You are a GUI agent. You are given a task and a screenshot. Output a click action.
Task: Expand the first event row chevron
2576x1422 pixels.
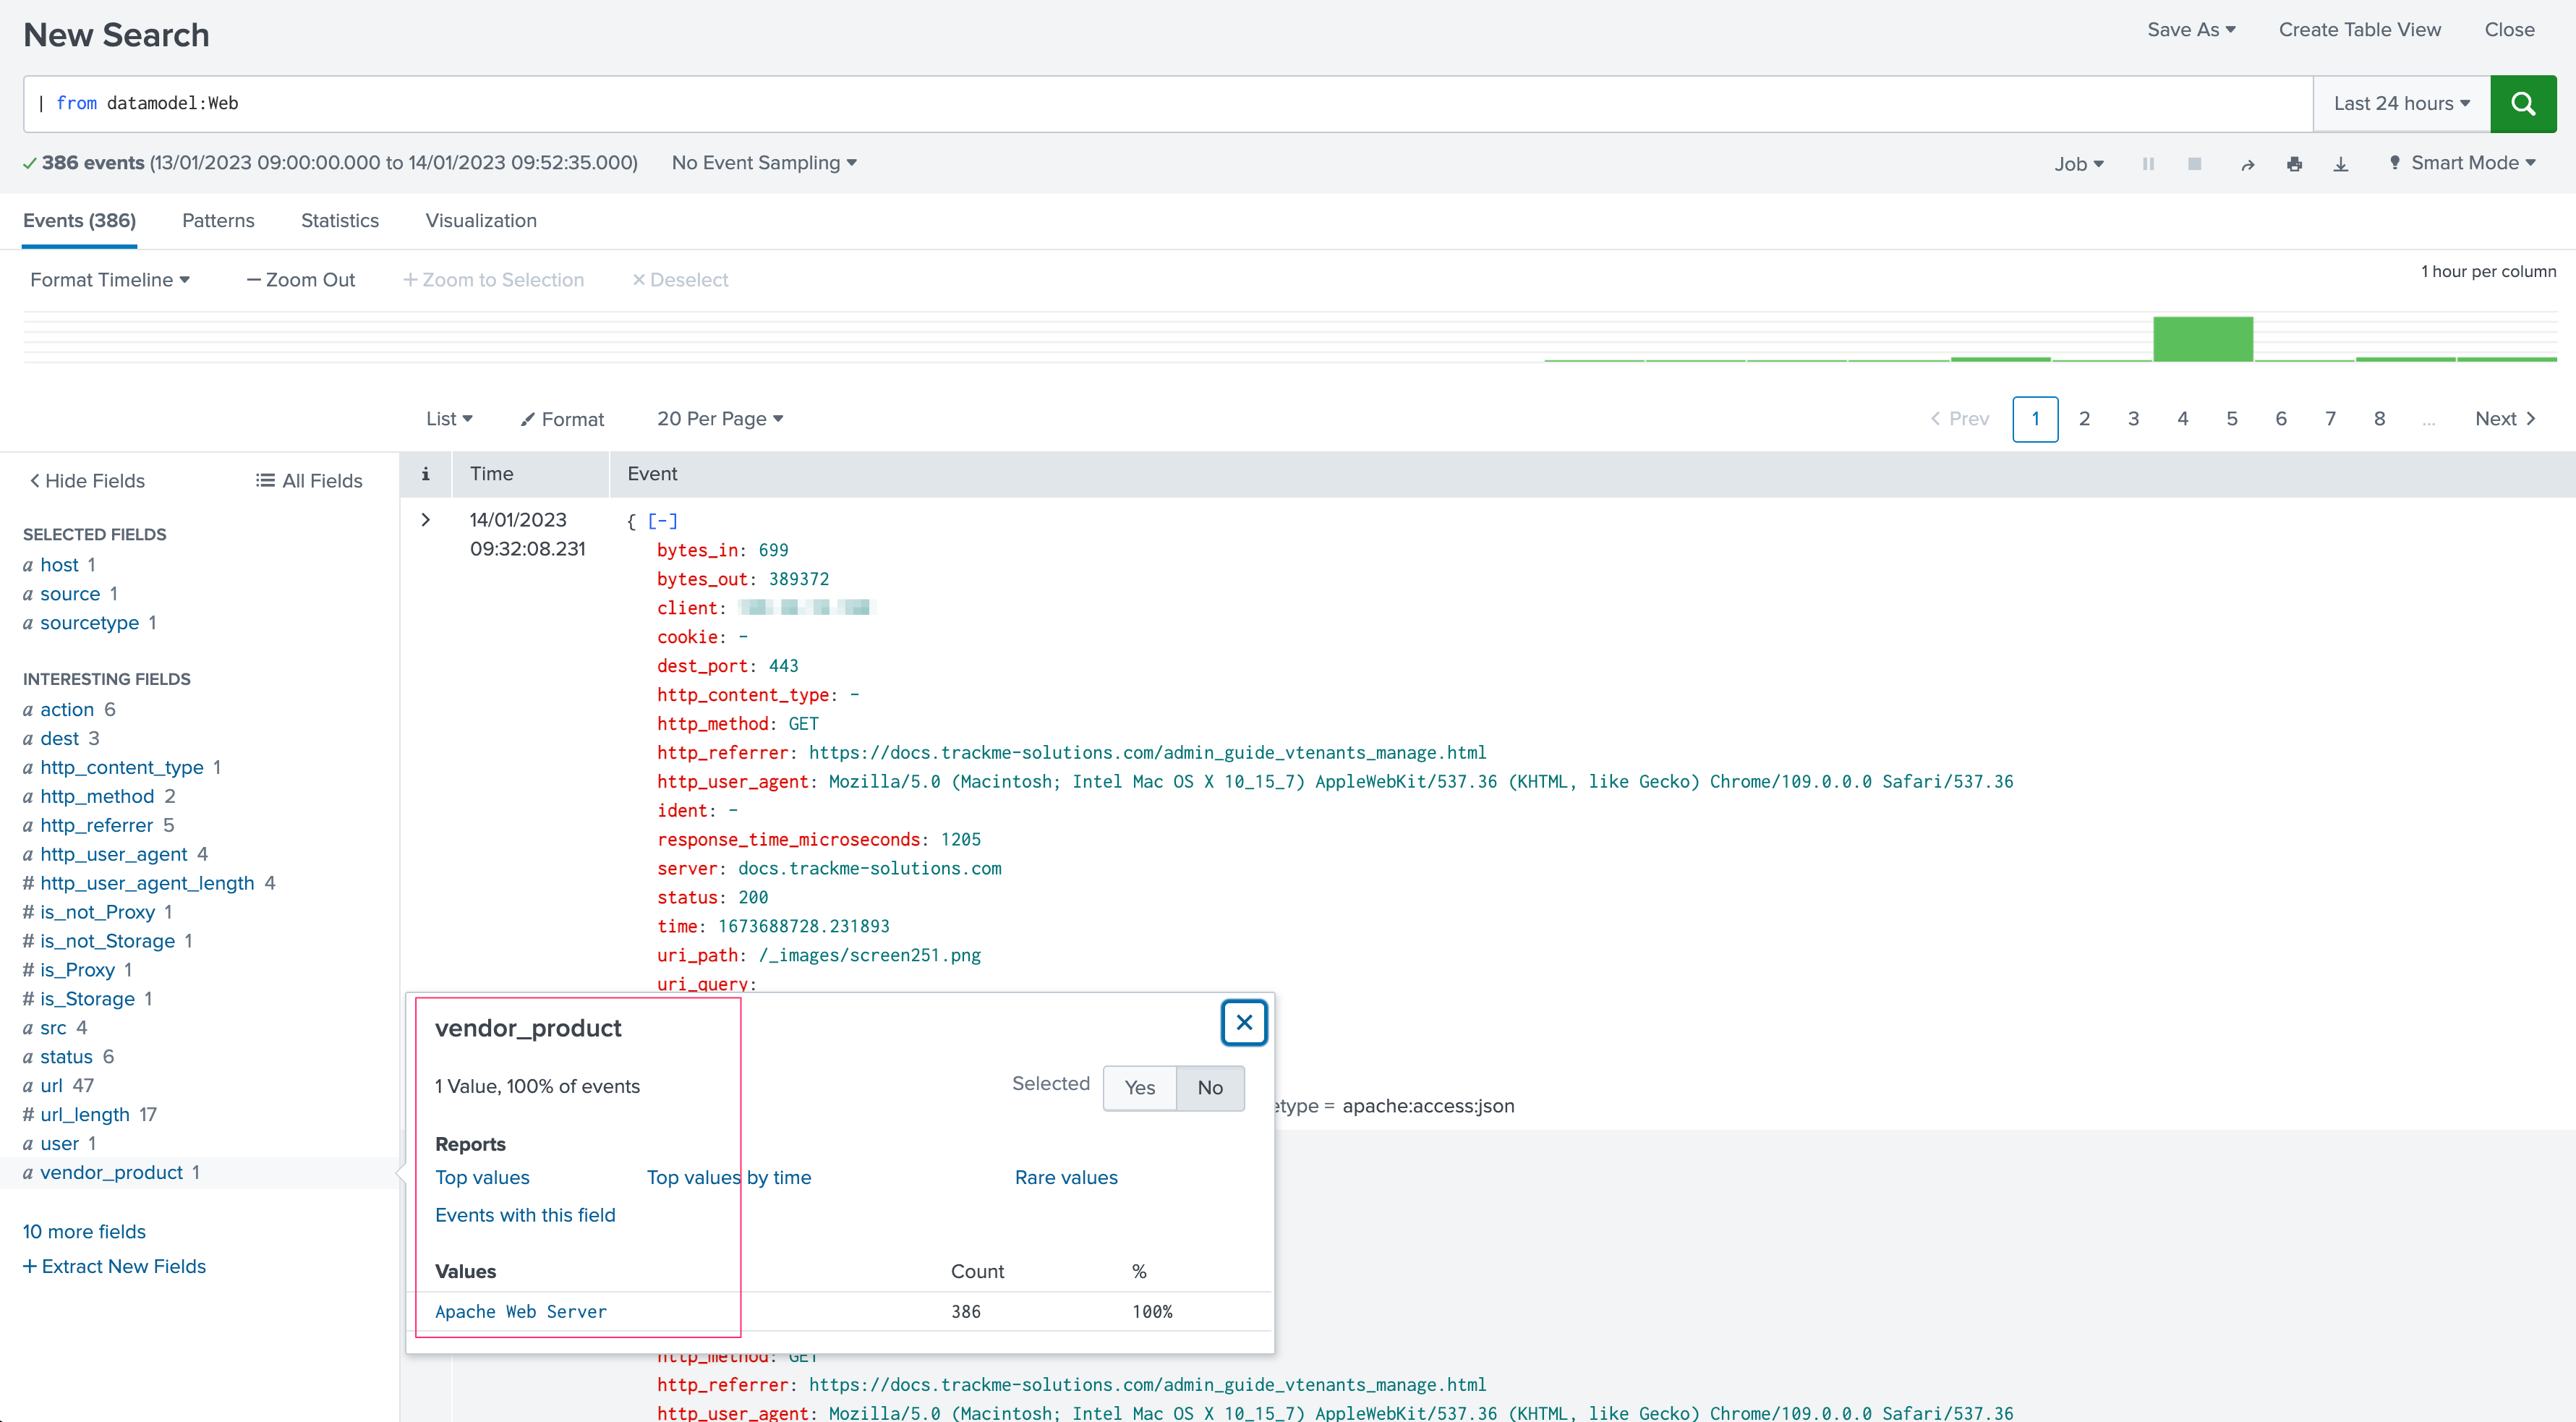(x=425, y=520)
